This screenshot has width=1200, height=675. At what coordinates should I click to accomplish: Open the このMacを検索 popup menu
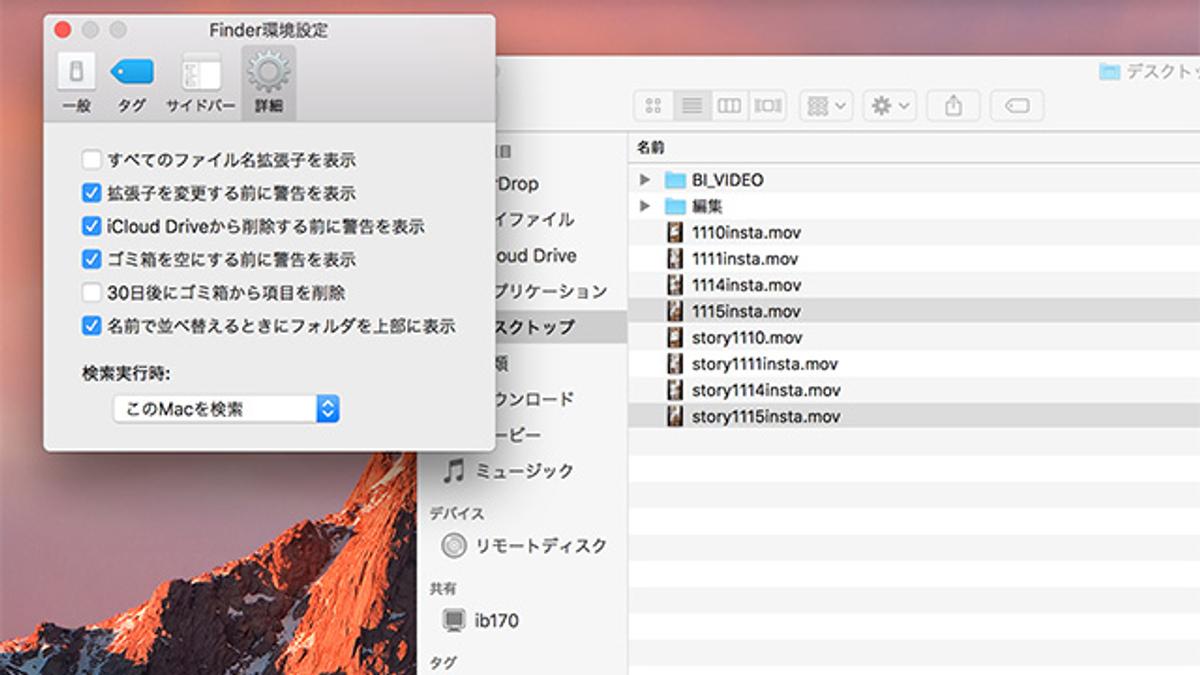coord(226,409)
